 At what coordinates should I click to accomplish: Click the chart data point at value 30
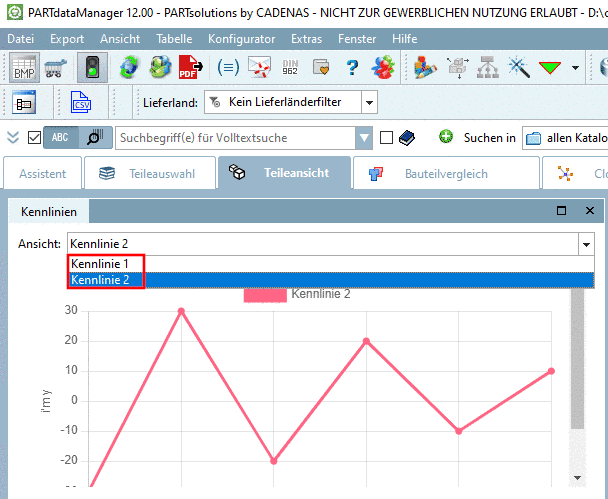coord(181,311)
